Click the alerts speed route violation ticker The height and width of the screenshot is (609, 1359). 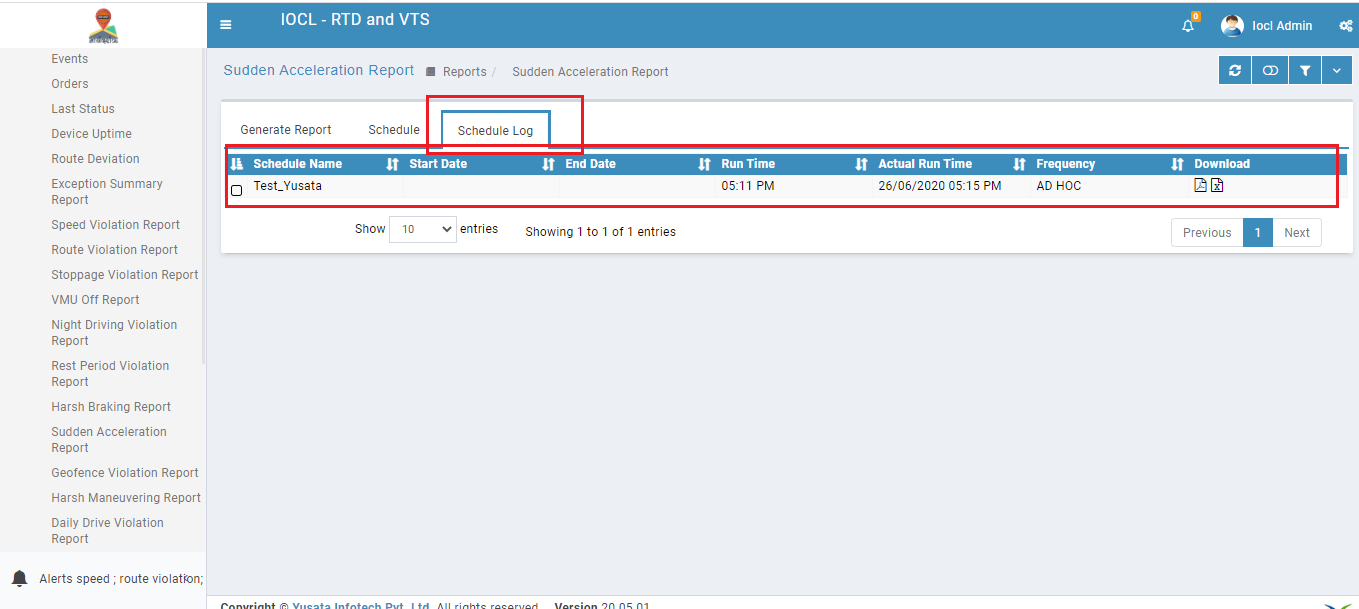[121, 578]
